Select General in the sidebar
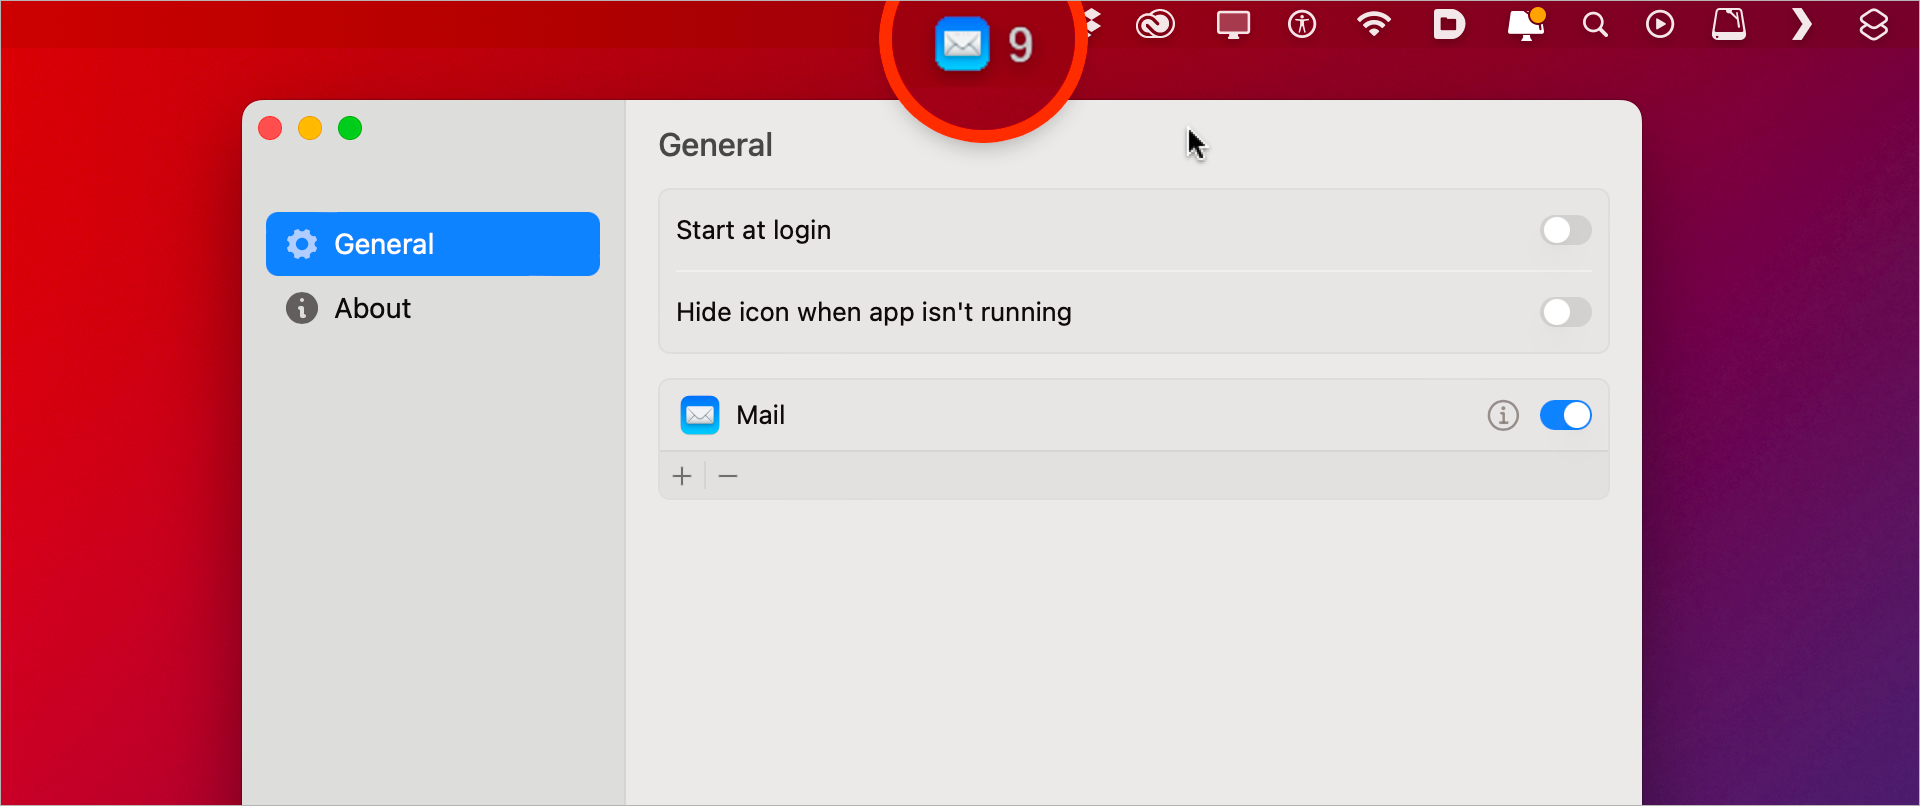 pos(432,244)
